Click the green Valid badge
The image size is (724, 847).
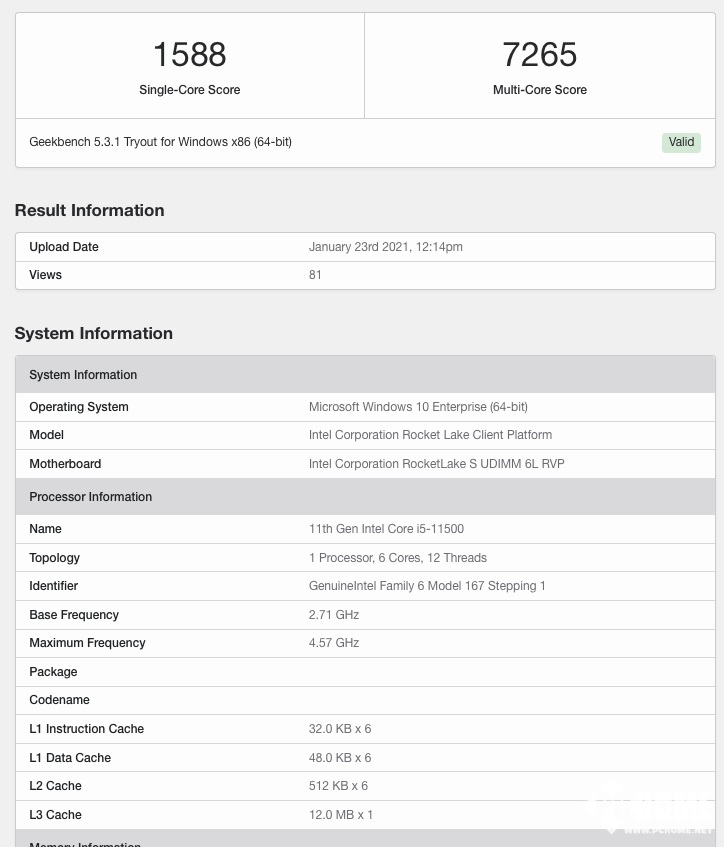[x=681, y=142]
